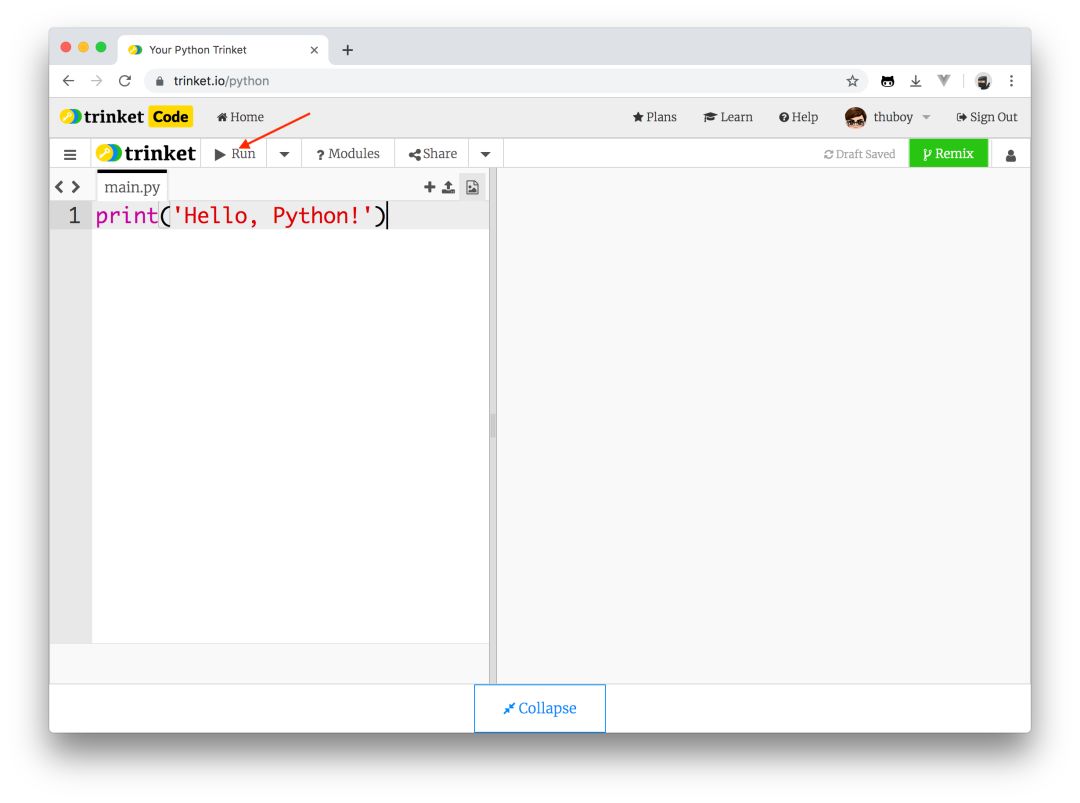Viewport: 1080px width, 803px height.
Task: Open the image library icon
Action: pos(472,187)
